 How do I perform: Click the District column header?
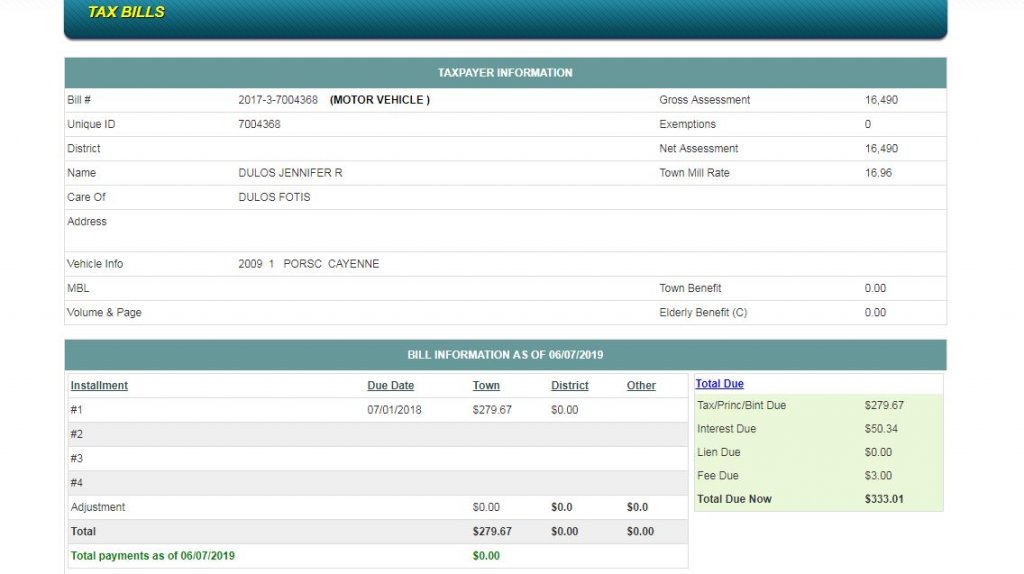(569, 386)
